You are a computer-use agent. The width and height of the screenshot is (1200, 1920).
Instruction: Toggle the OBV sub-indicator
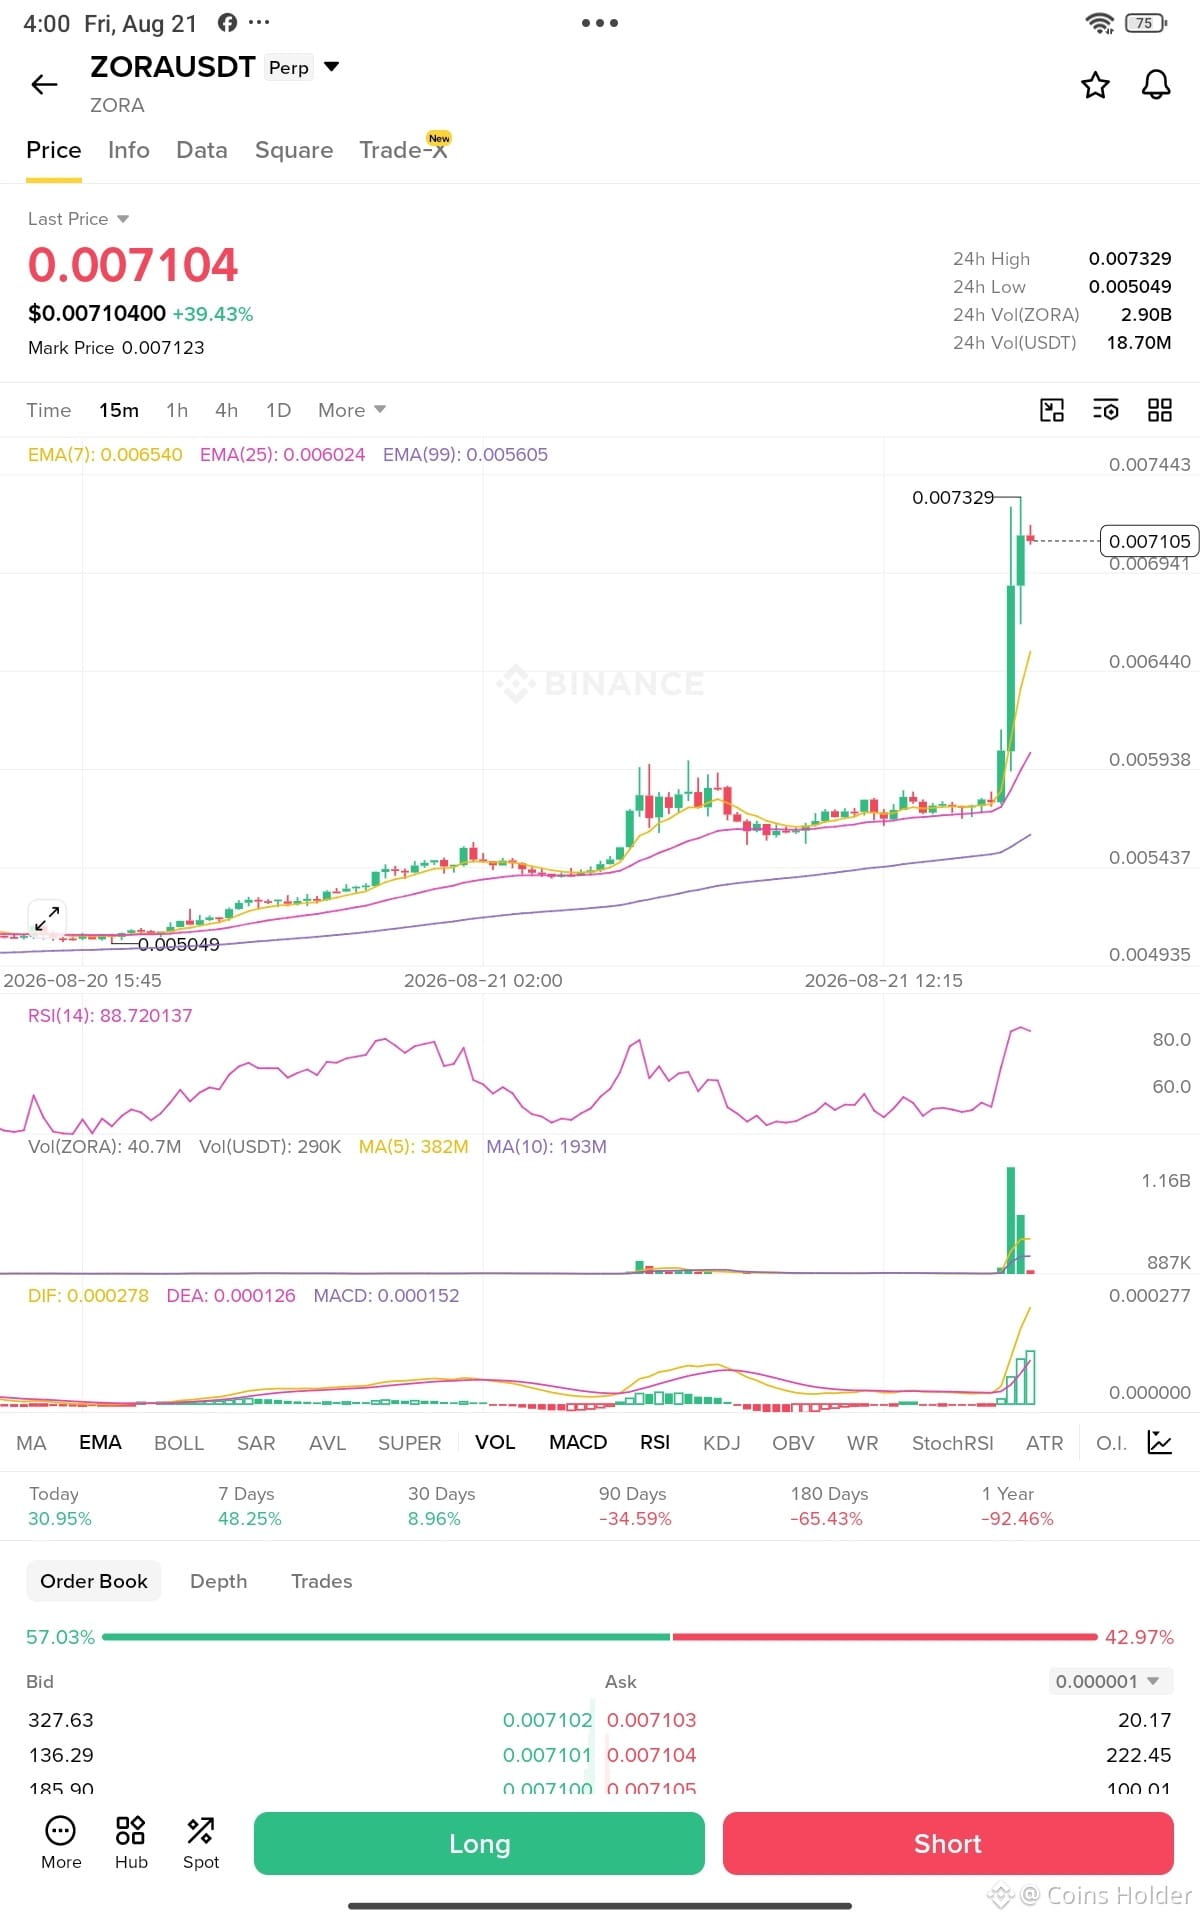(793, 1443)
